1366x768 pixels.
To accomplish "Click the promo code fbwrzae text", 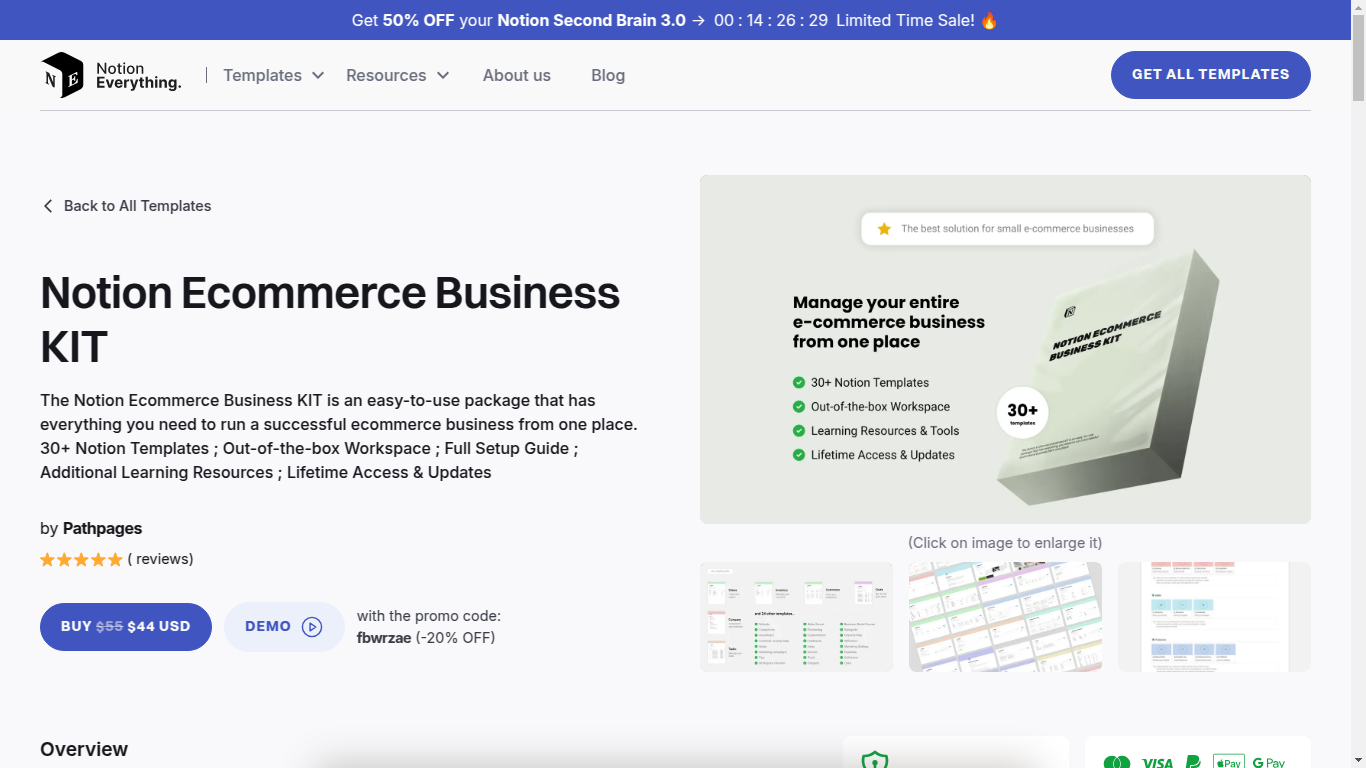I will [x=384, y=638].
